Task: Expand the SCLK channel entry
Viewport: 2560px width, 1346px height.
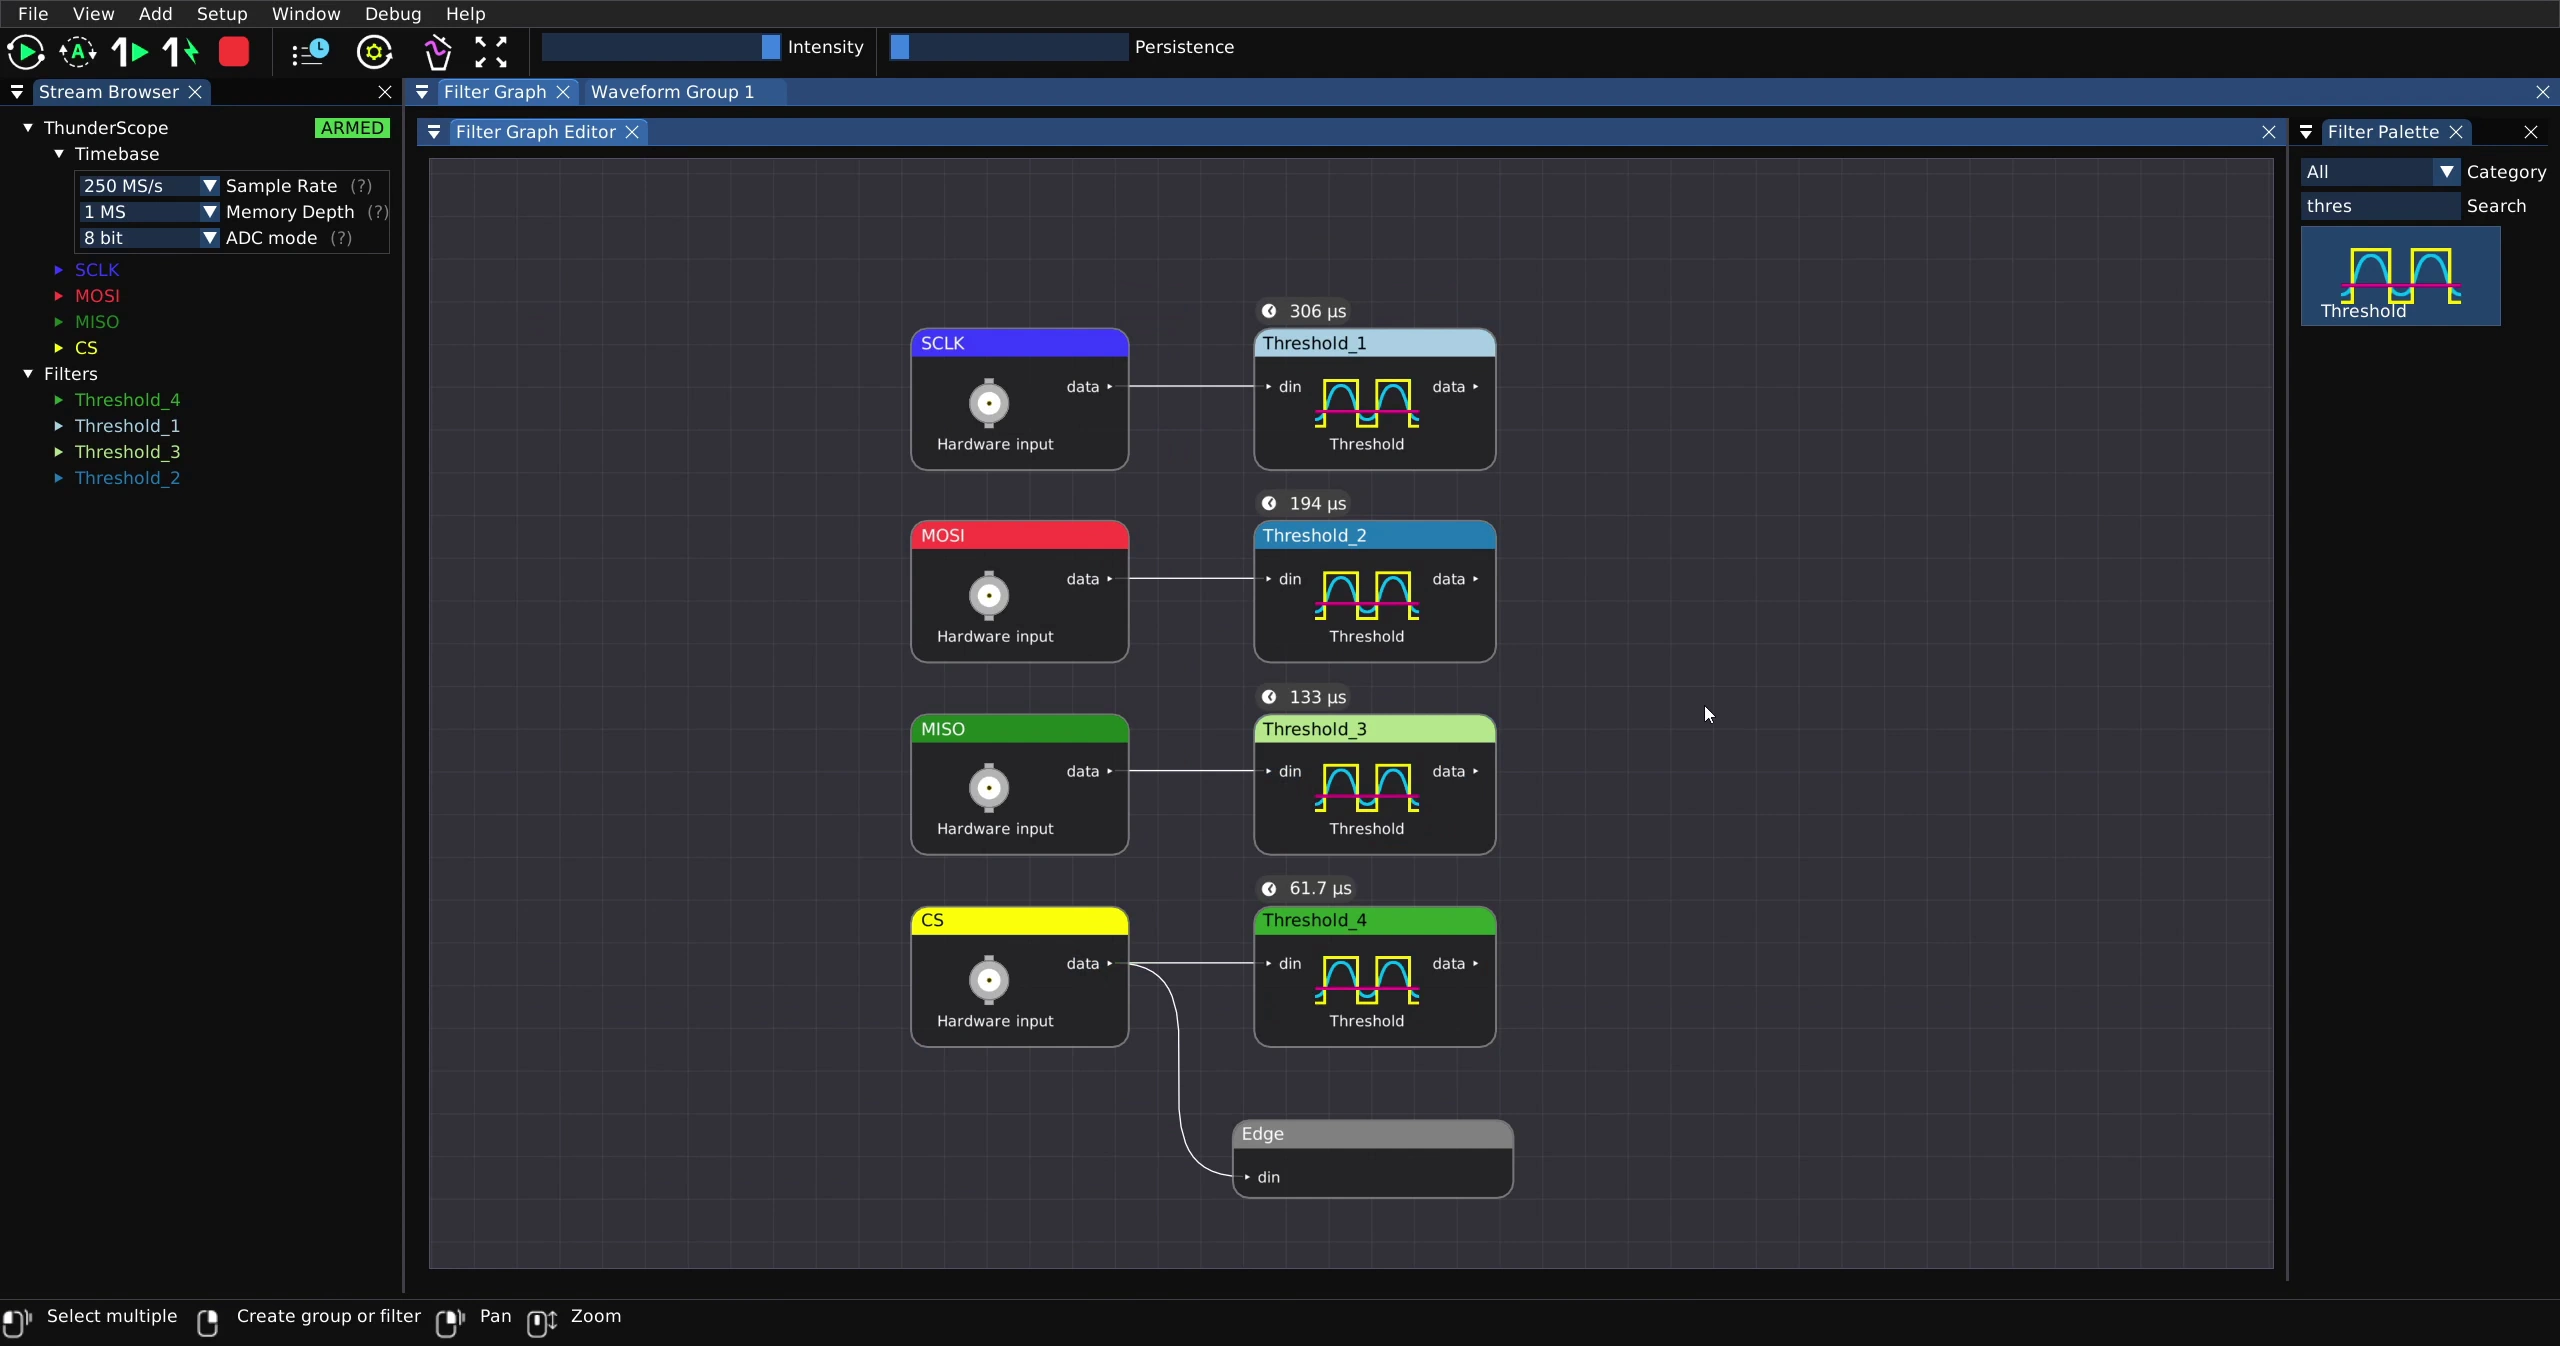Action: (x=58, y=270)
